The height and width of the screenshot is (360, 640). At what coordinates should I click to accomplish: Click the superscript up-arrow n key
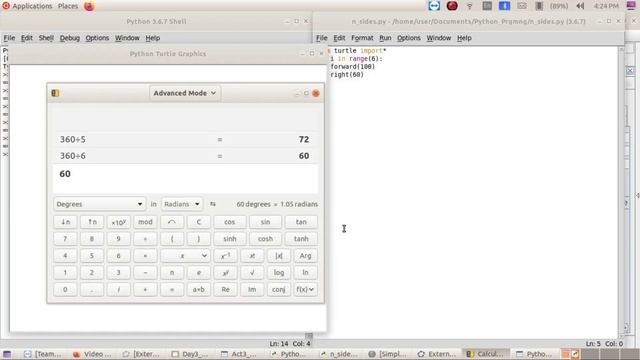[92, 222]
